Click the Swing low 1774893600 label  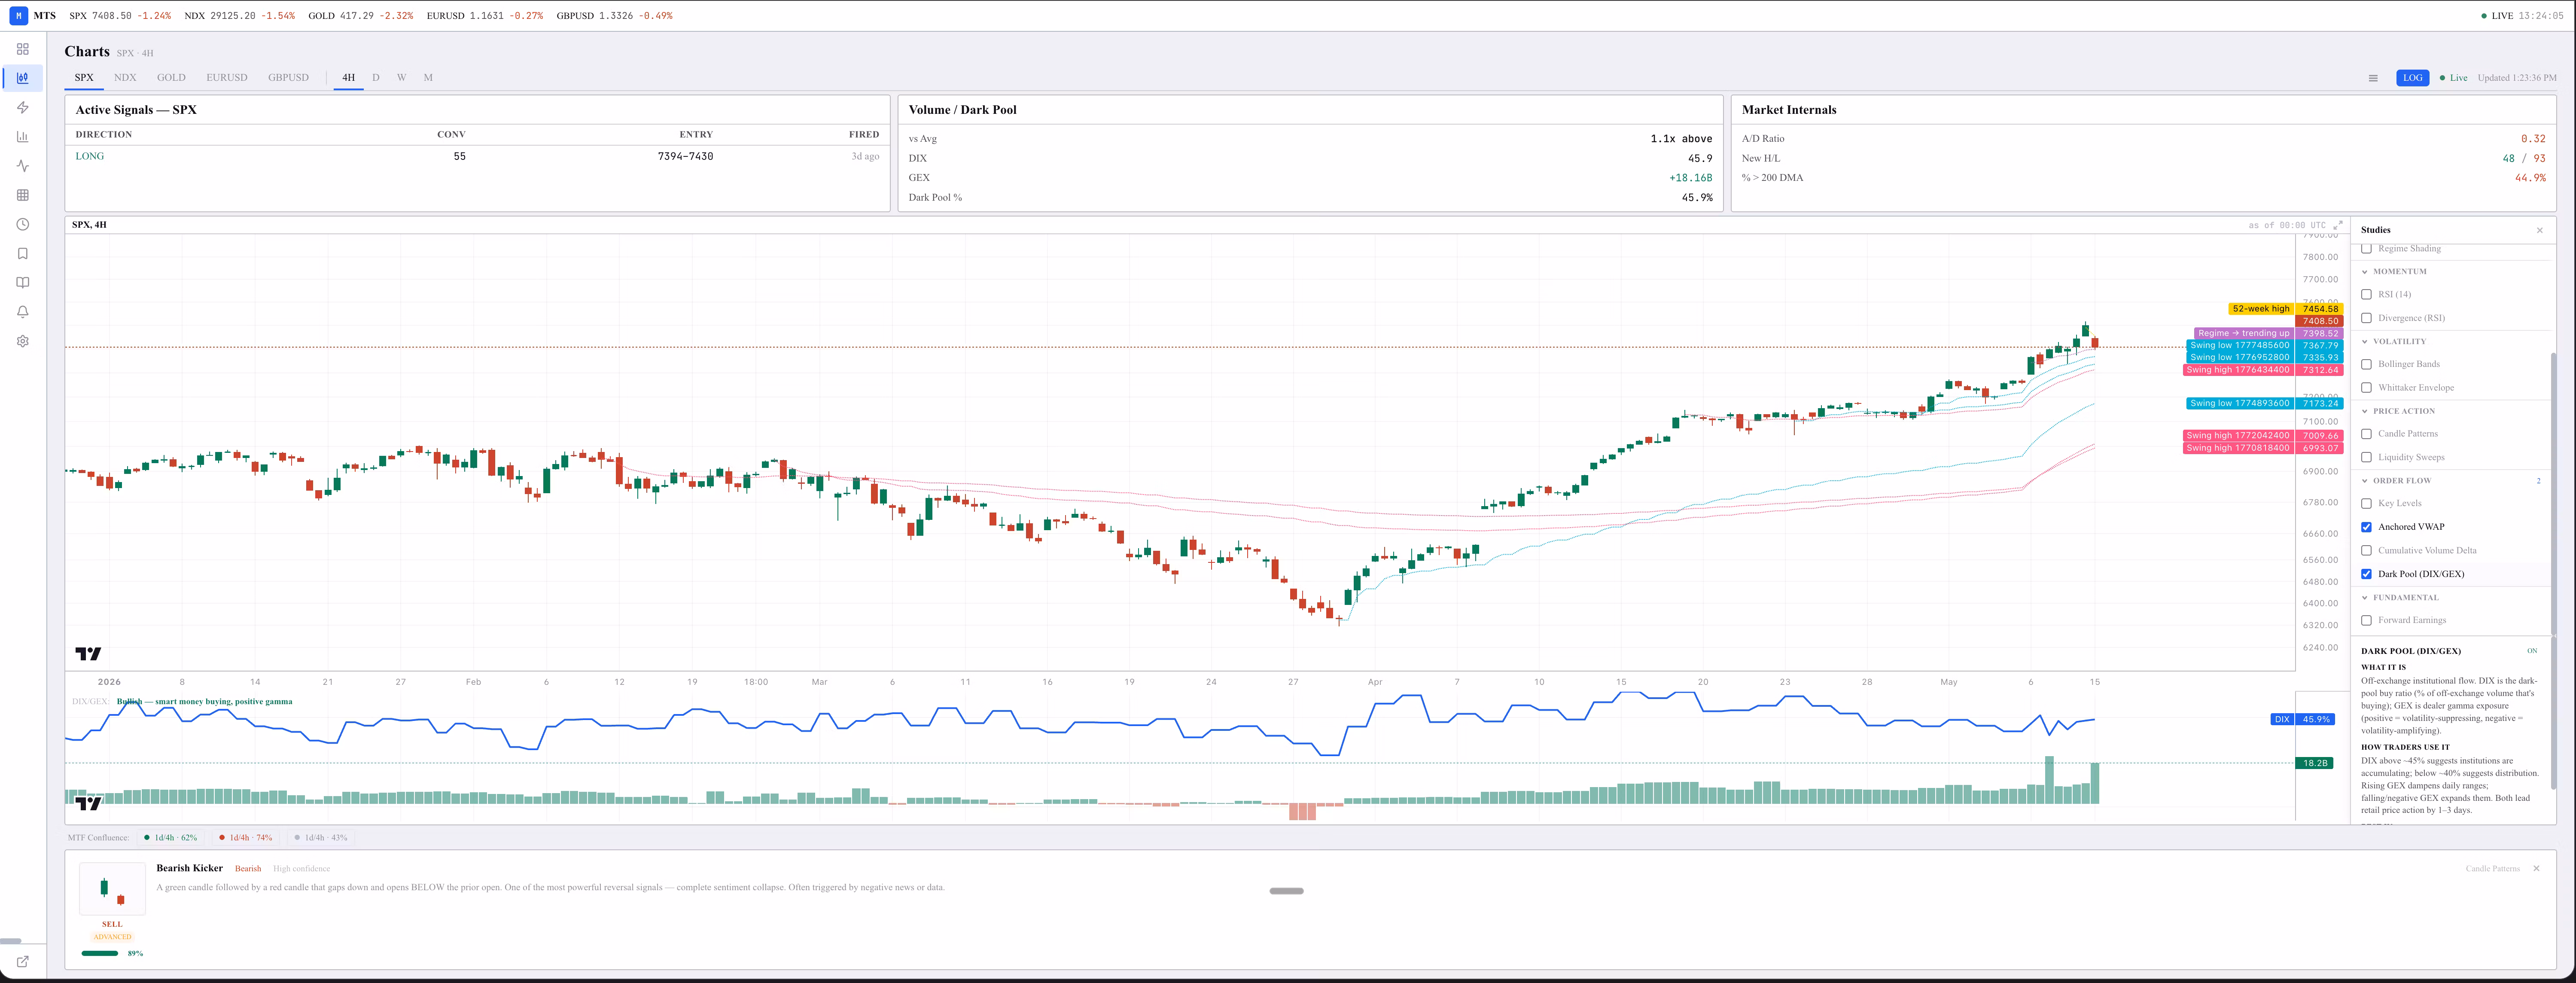[x=2264, y=404]
